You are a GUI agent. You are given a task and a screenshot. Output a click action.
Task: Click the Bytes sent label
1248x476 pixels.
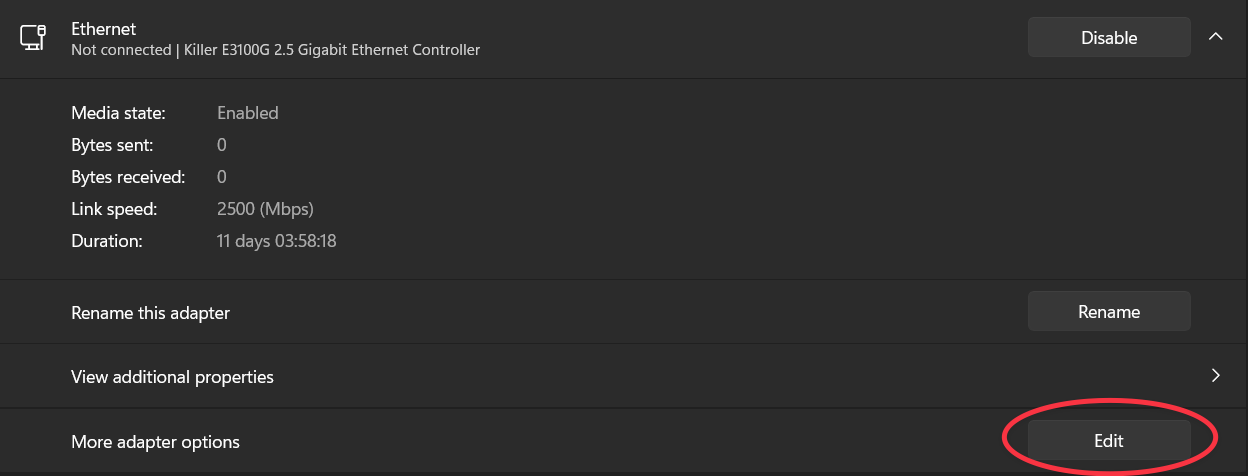[x=112, y=145]
